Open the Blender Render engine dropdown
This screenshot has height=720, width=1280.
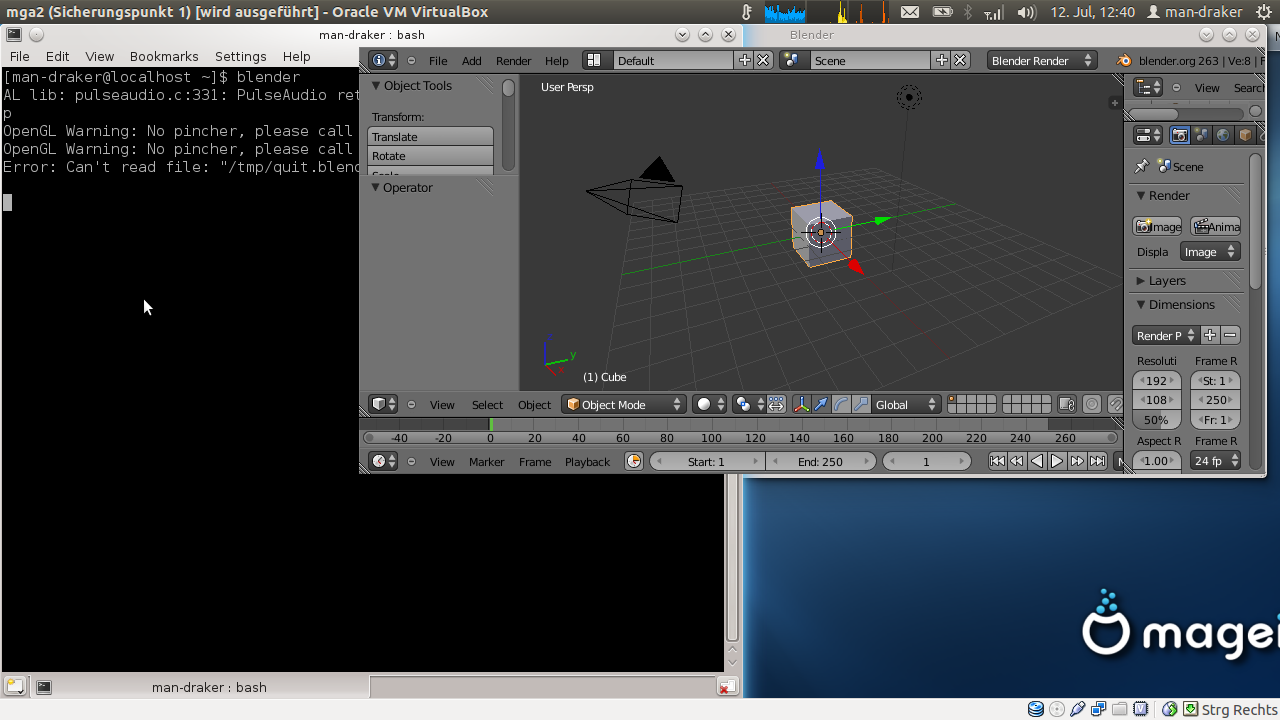(1041, 60)
